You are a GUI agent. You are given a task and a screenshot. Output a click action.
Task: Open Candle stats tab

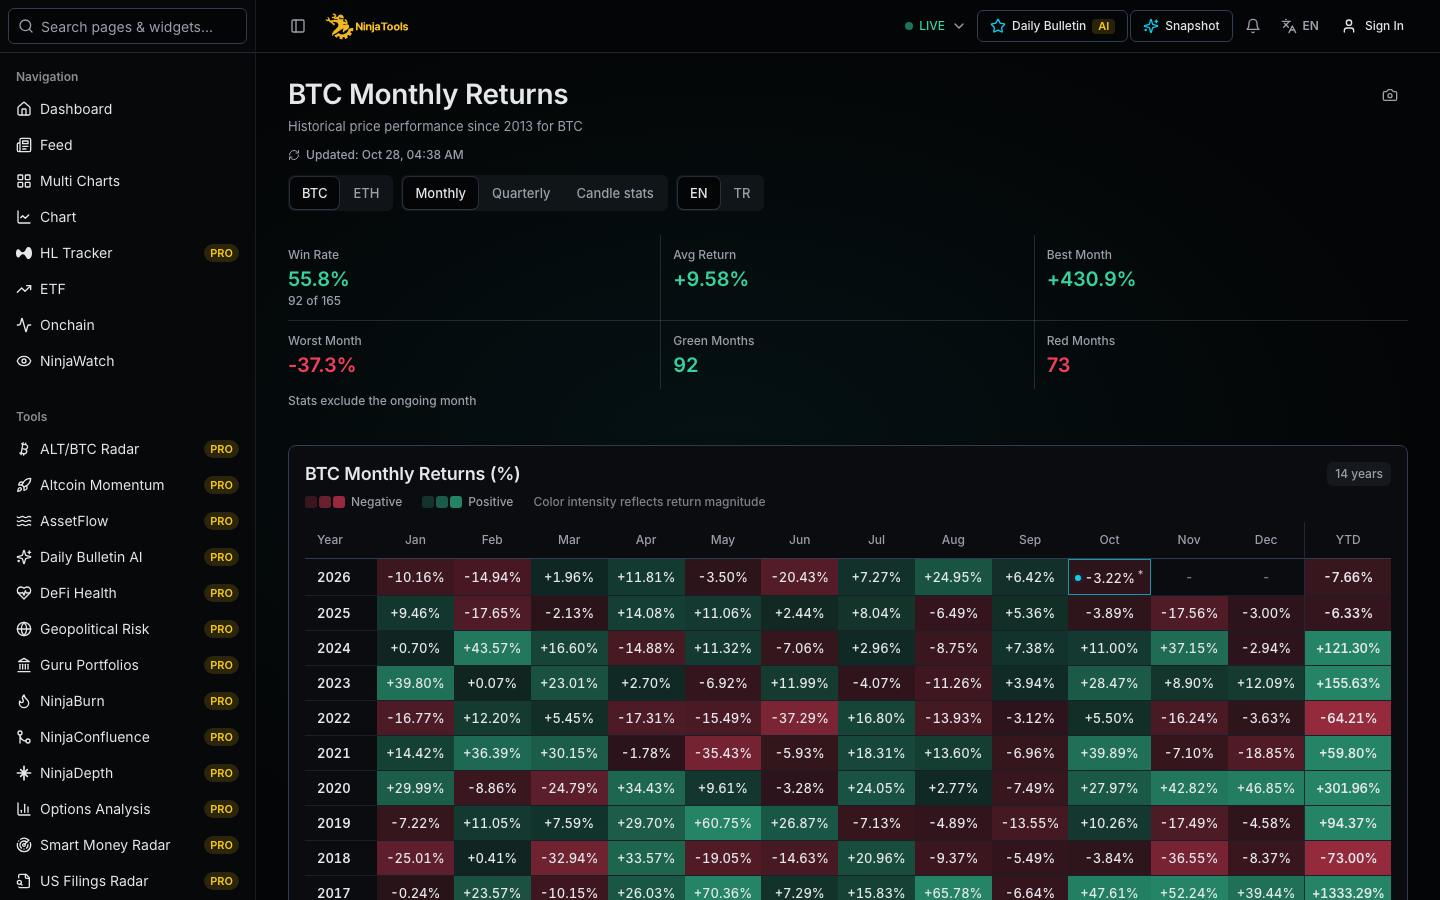coord(615,193)
